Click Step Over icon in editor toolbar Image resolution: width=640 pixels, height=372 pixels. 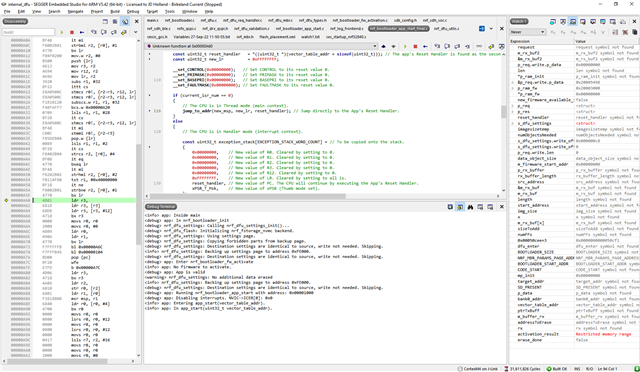click(x=447, y=47)
